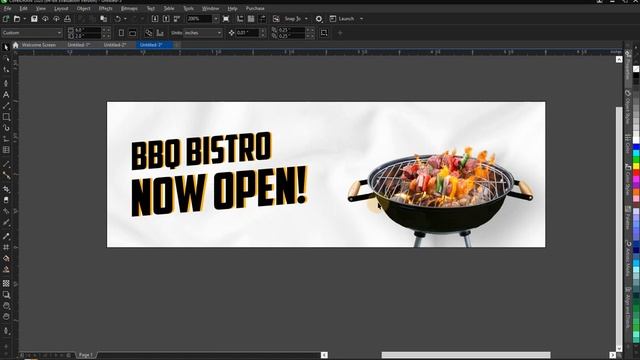The width and height of the screenshot is (640, 360).
Task: Select the Transparency checkerboard tool
Action: tap(6, 283)
